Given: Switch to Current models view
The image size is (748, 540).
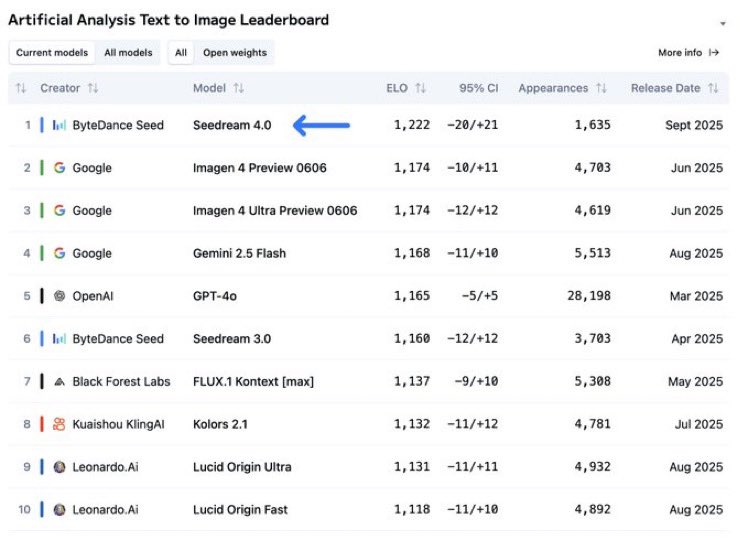Looking at the screenshot, I should (x=52, y=52).
